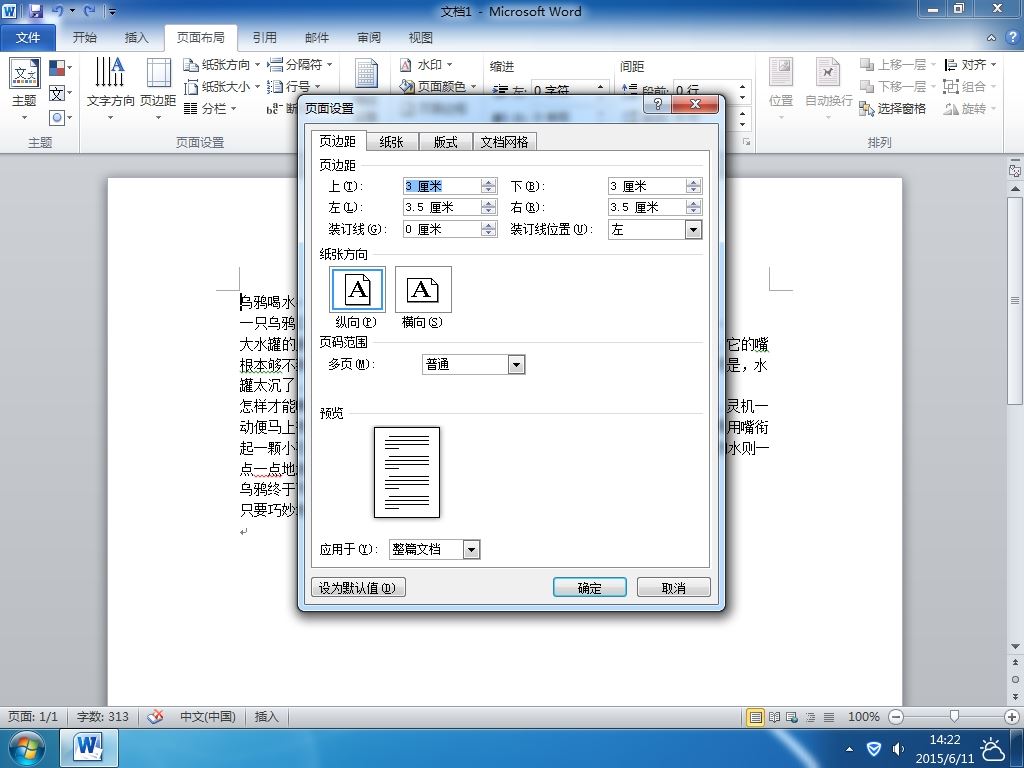
Task: Click Bring Forward (上移一层)
Action: click(897, 65)
